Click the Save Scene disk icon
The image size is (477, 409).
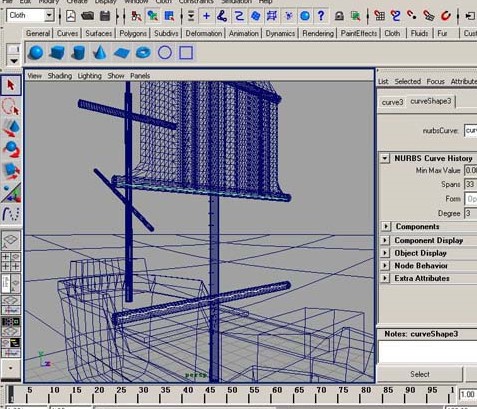tap(105, 16)
